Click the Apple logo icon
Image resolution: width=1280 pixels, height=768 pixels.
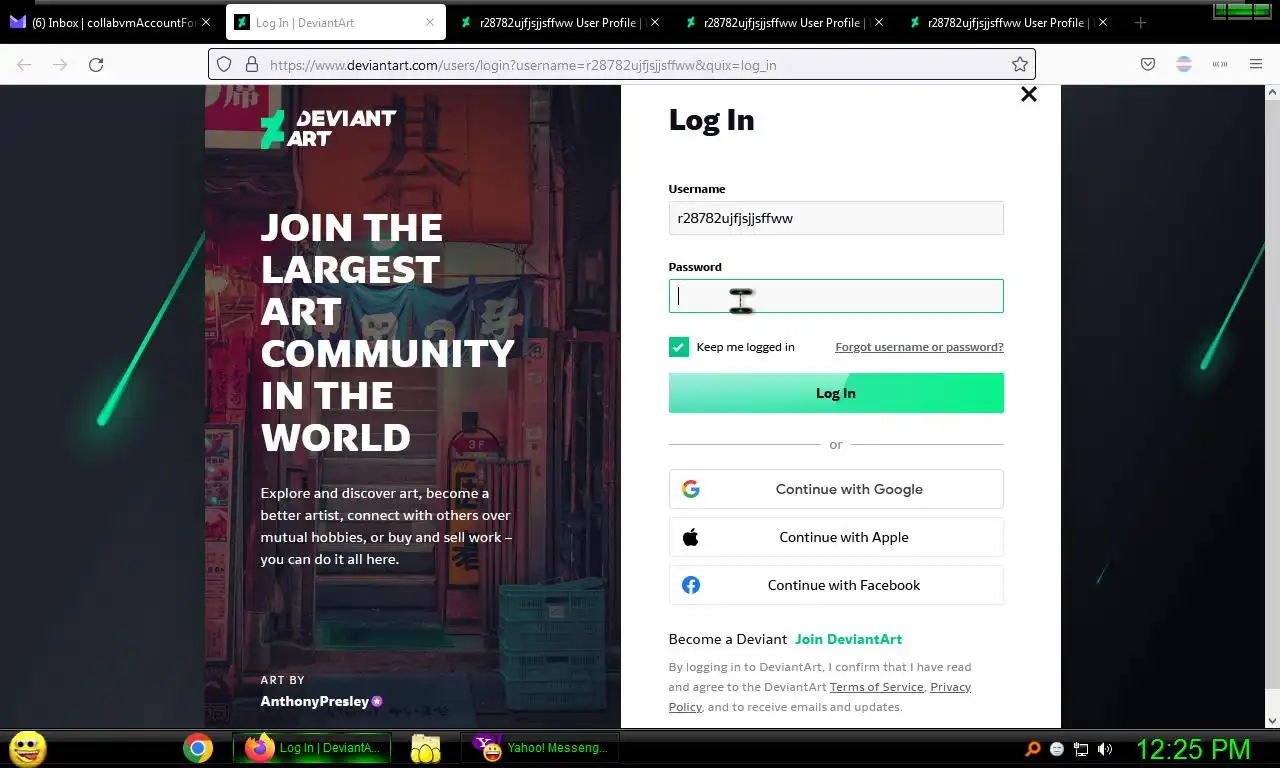coord(691,537)
